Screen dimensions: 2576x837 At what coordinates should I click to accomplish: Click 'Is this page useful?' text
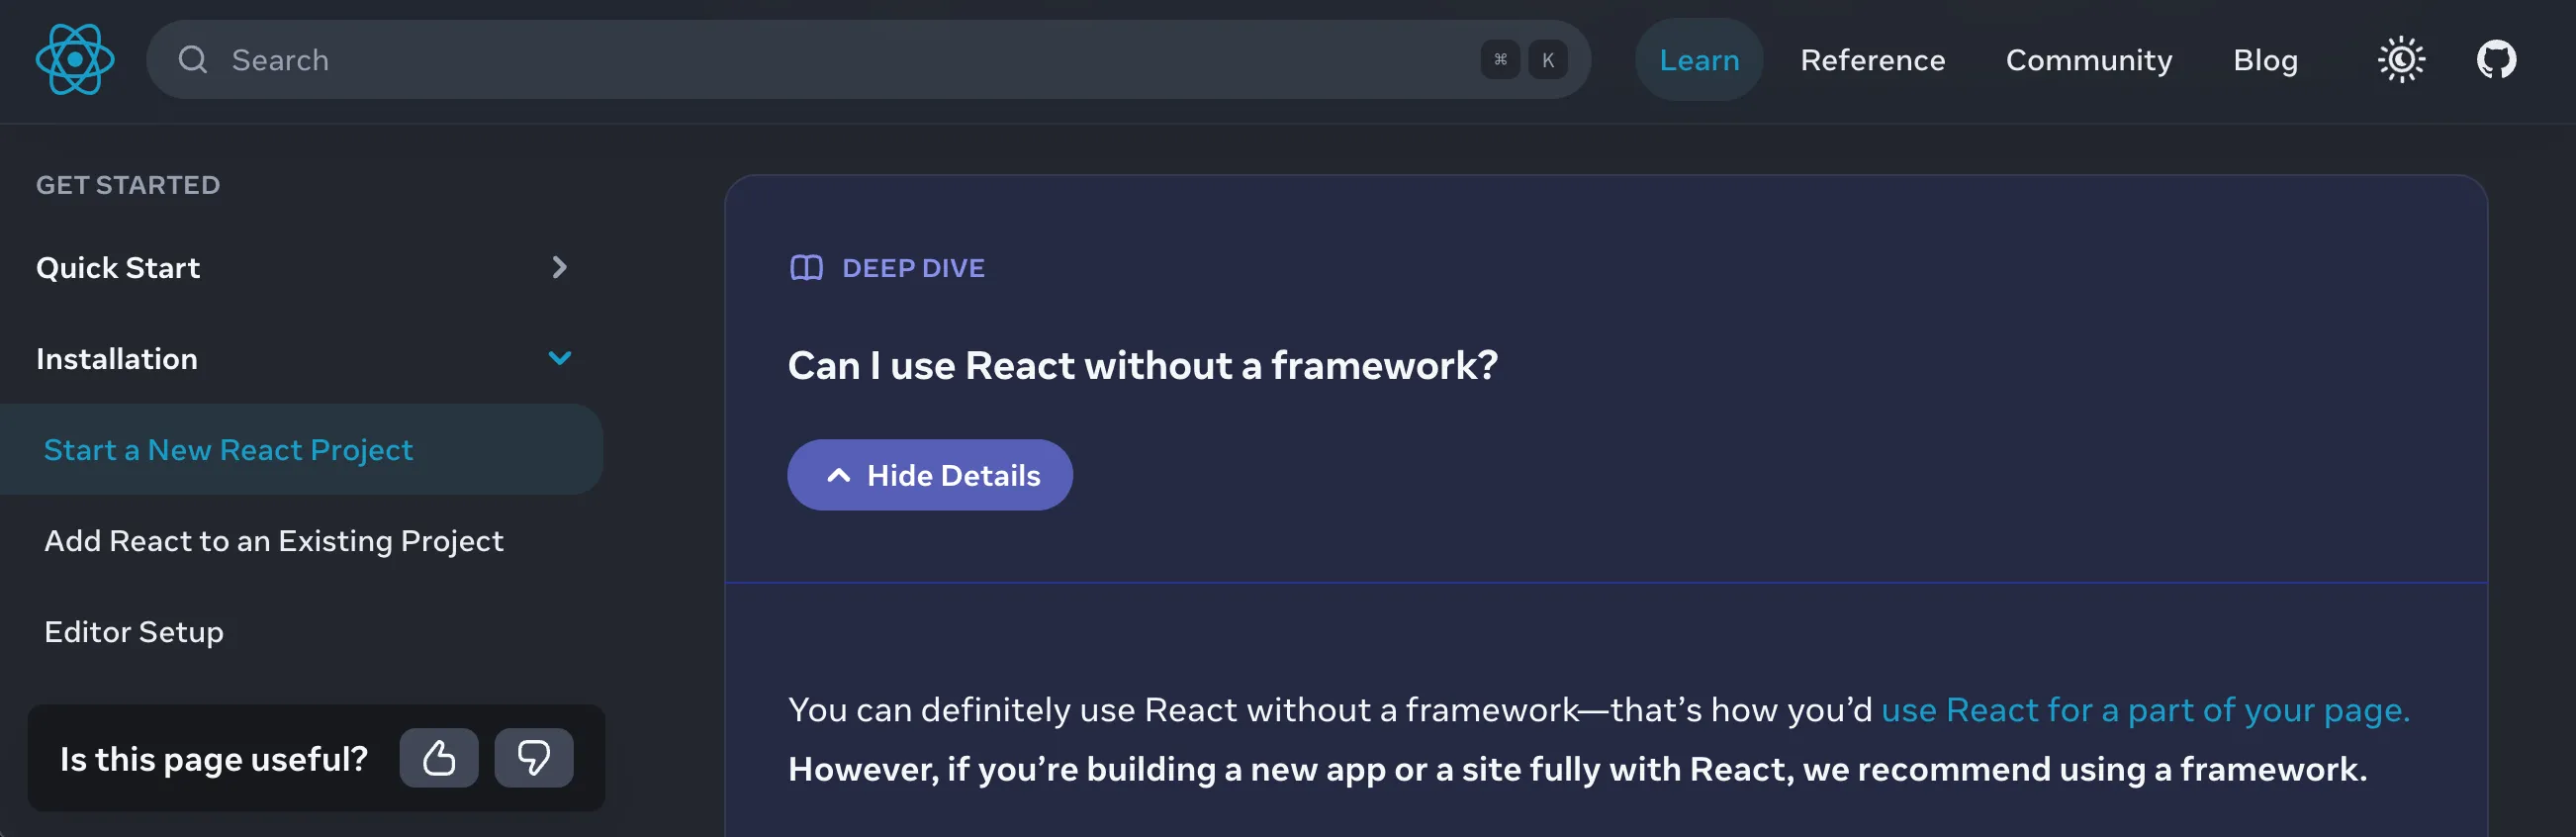214,759
